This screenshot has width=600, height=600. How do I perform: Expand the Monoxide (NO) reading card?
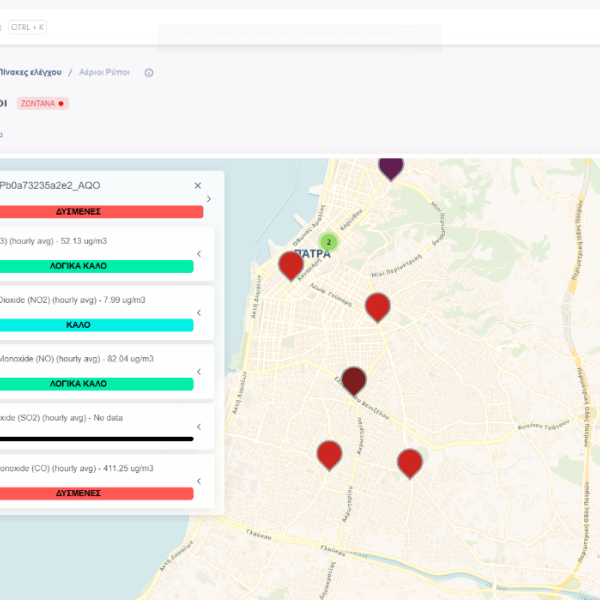tap(198, 371)
